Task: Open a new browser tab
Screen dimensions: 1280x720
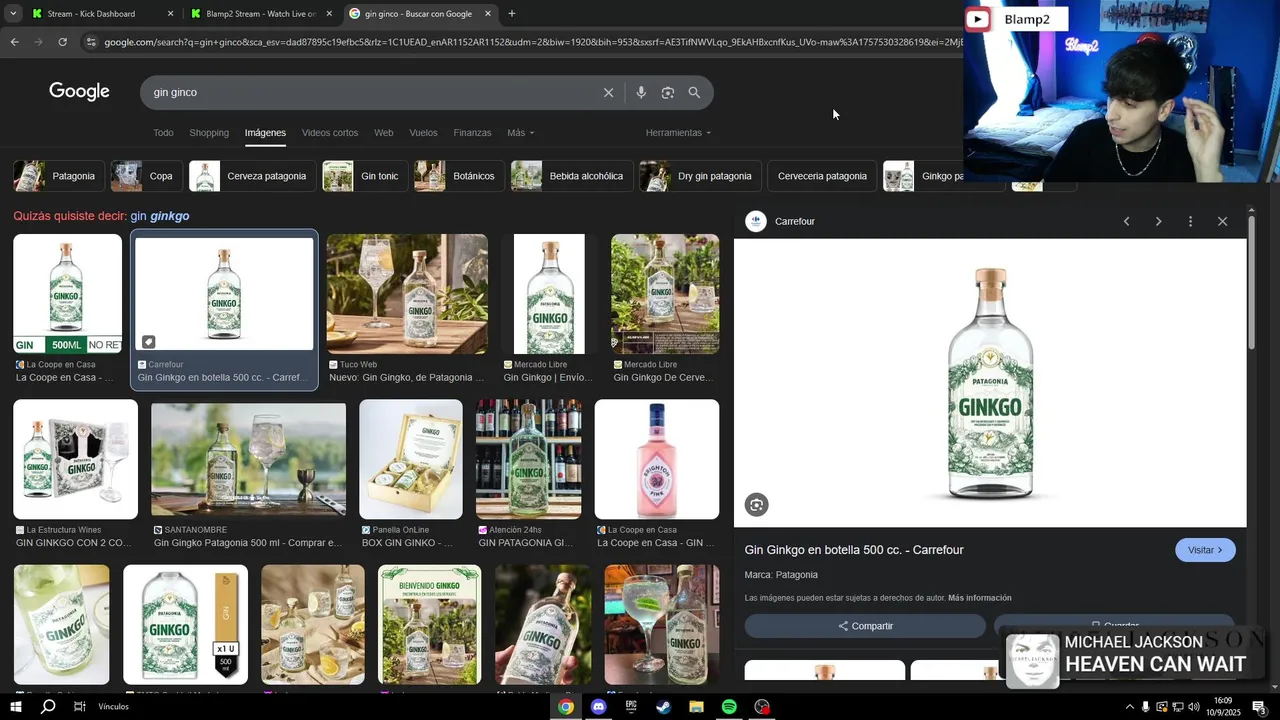Action: click(512, 14)
